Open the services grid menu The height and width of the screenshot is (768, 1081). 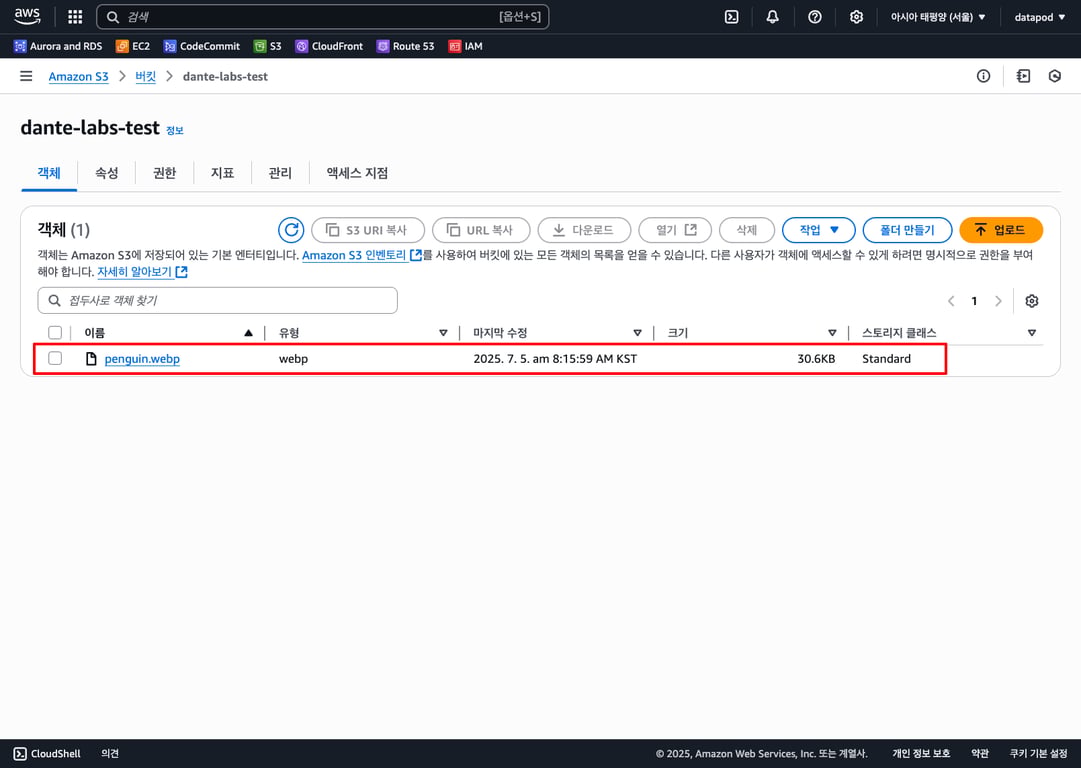click(75, 17)
